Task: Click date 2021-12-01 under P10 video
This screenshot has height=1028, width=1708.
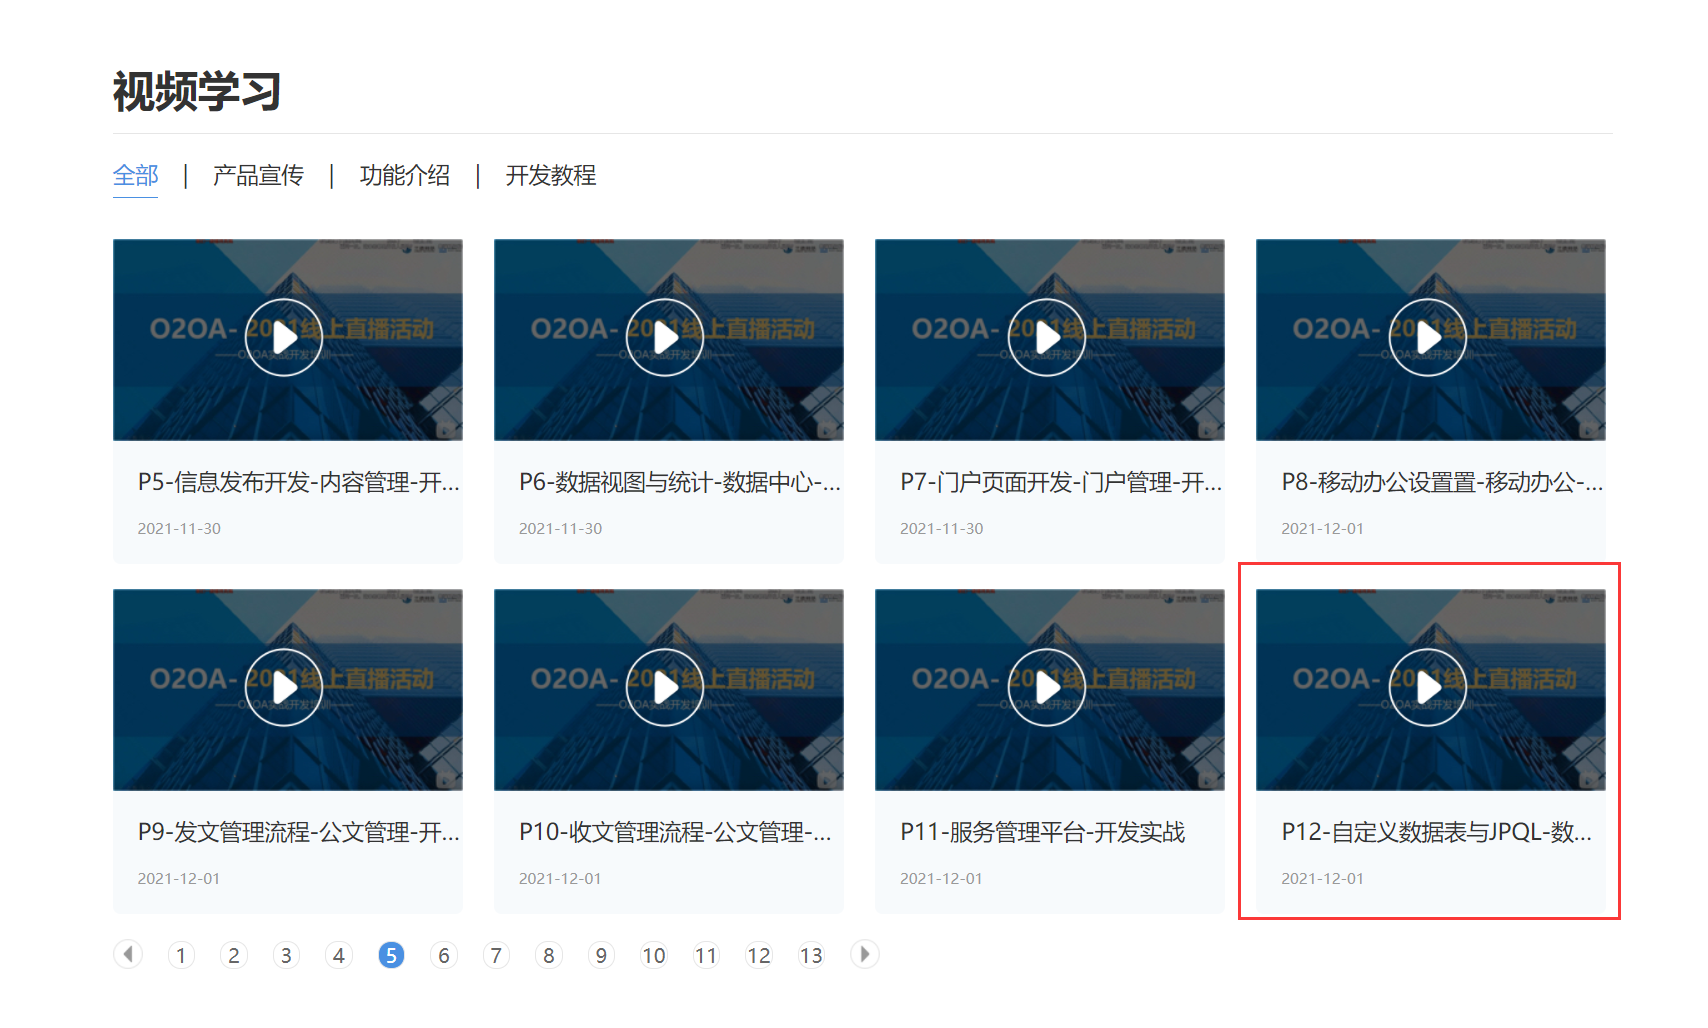Action: coord(560,878)
